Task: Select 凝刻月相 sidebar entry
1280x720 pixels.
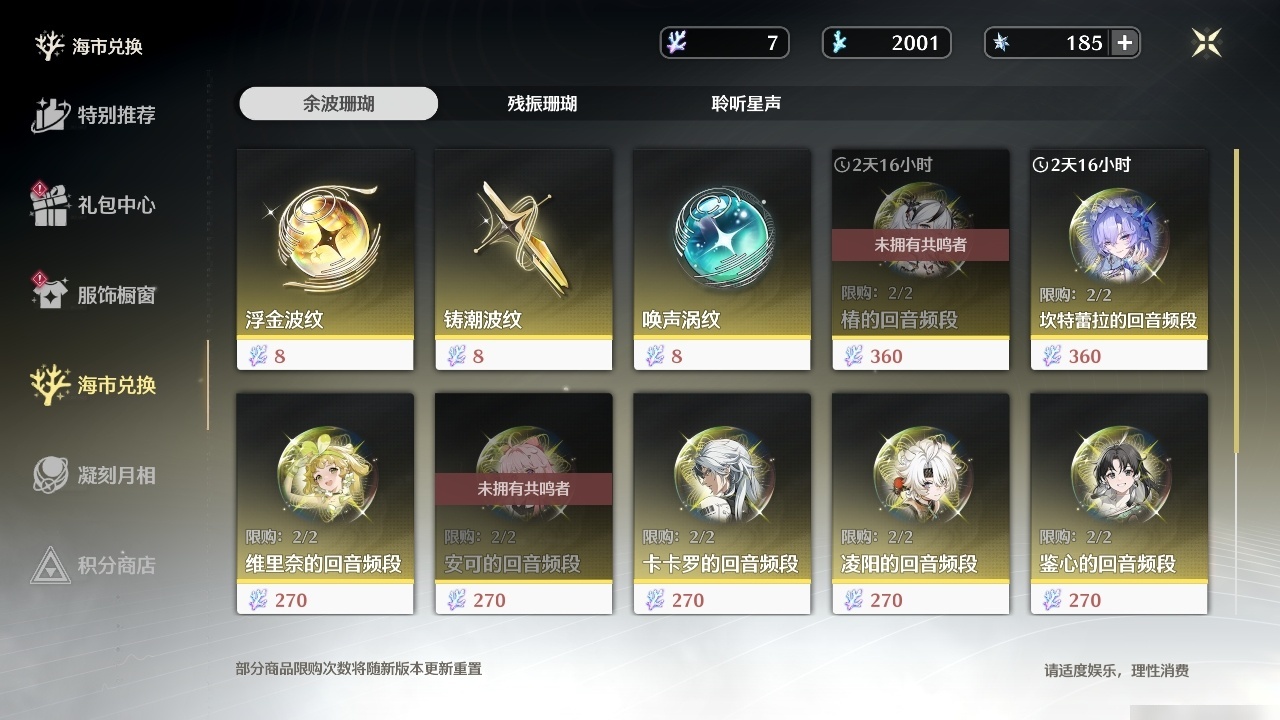Action: pos(94,475)
